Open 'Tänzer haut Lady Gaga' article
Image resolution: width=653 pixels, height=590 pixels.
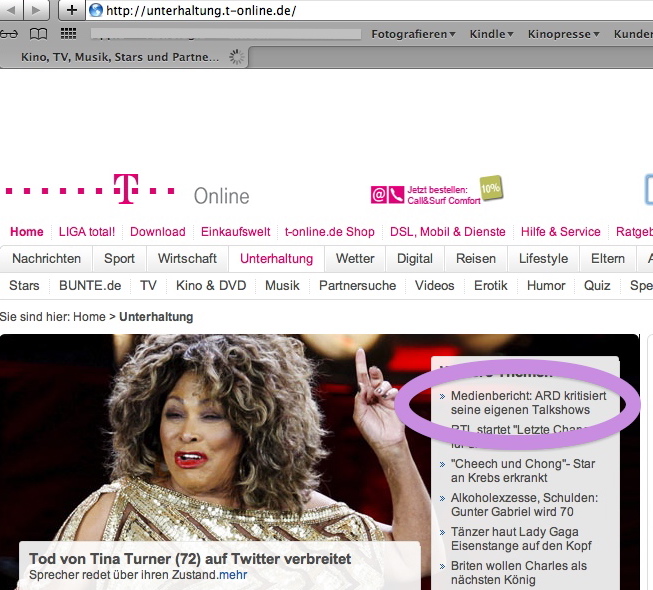(521, 539)
